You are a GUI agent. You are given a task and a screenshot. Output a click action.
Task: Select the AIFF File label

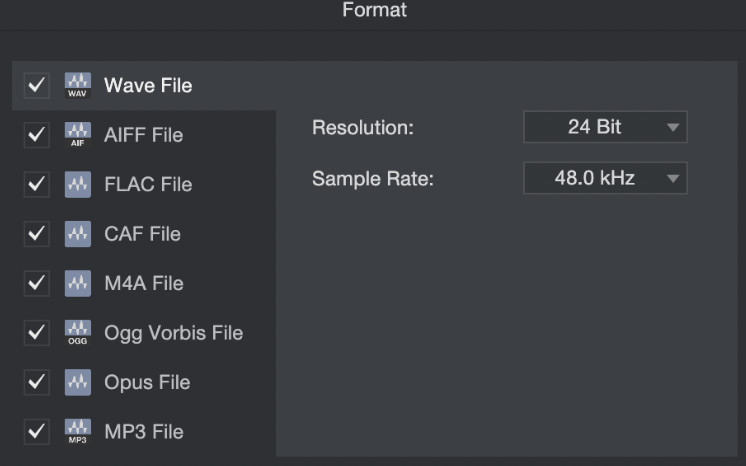(x=144, y=135)
